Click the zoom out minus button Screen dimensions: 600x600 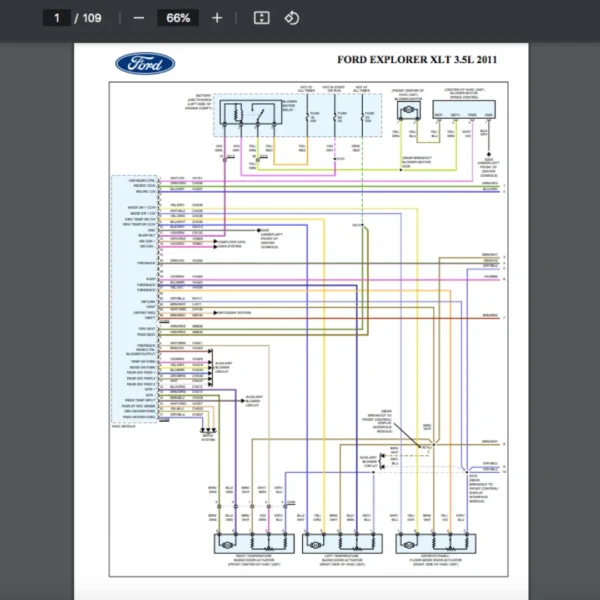tap(139, 18)
